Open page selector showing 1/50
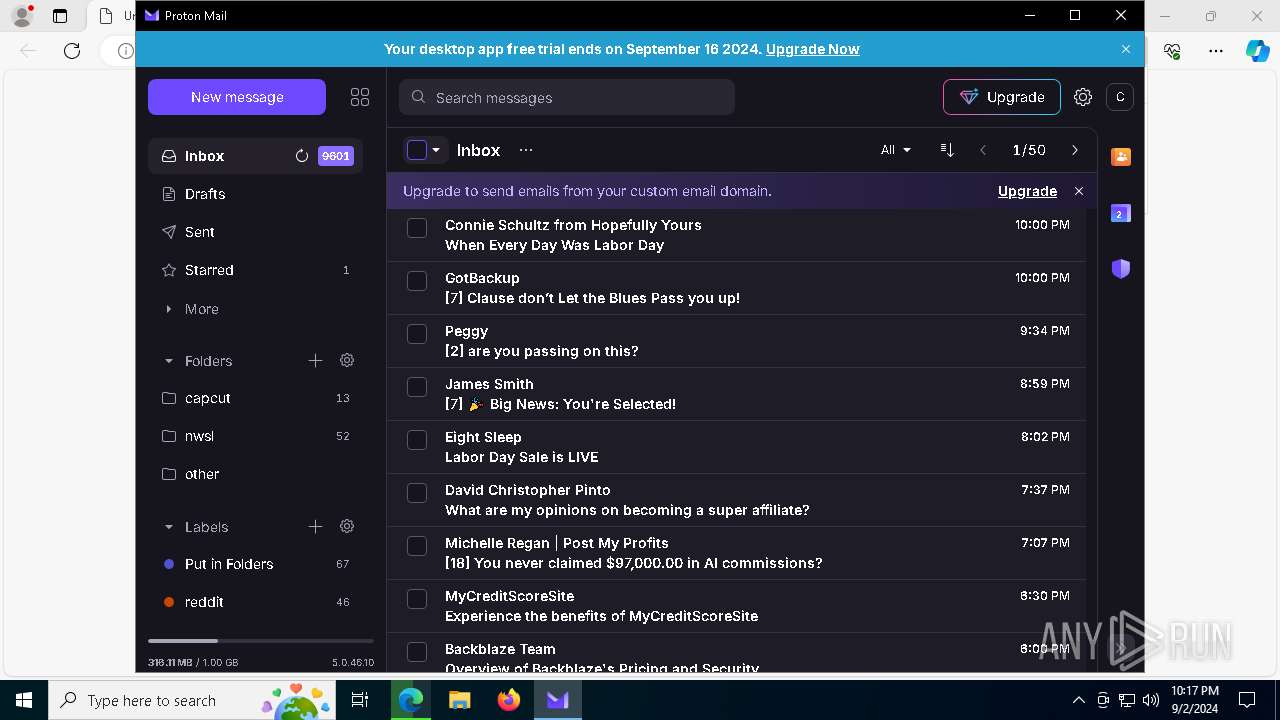 pos(1029,150)
